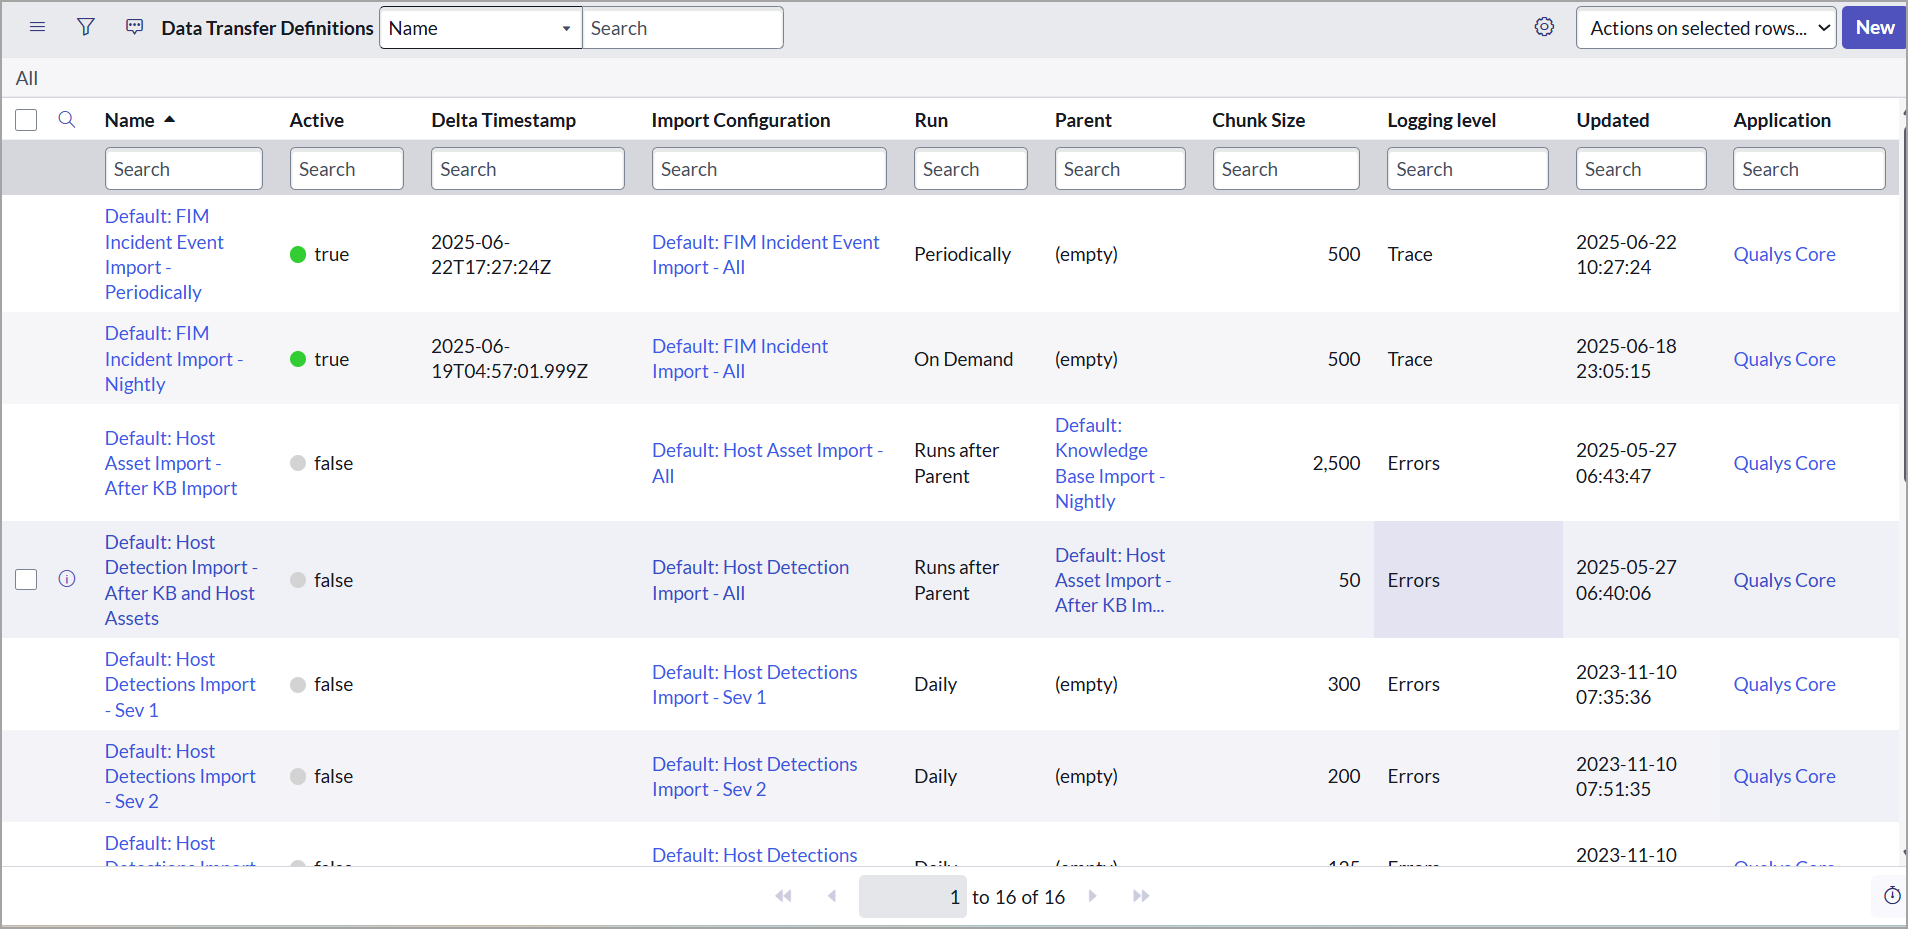Open the activity stream chat icon

tap(134, 27)
